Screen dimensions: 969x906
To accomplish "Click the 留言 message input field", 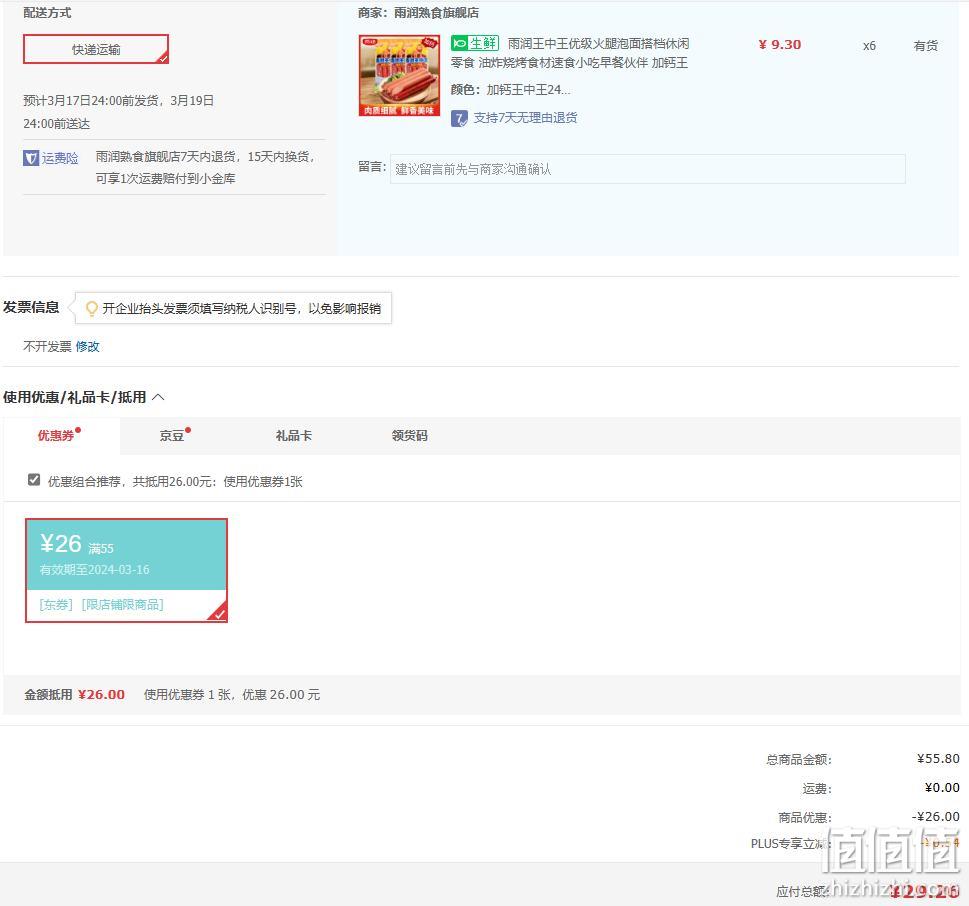I will tap(648, 169).
